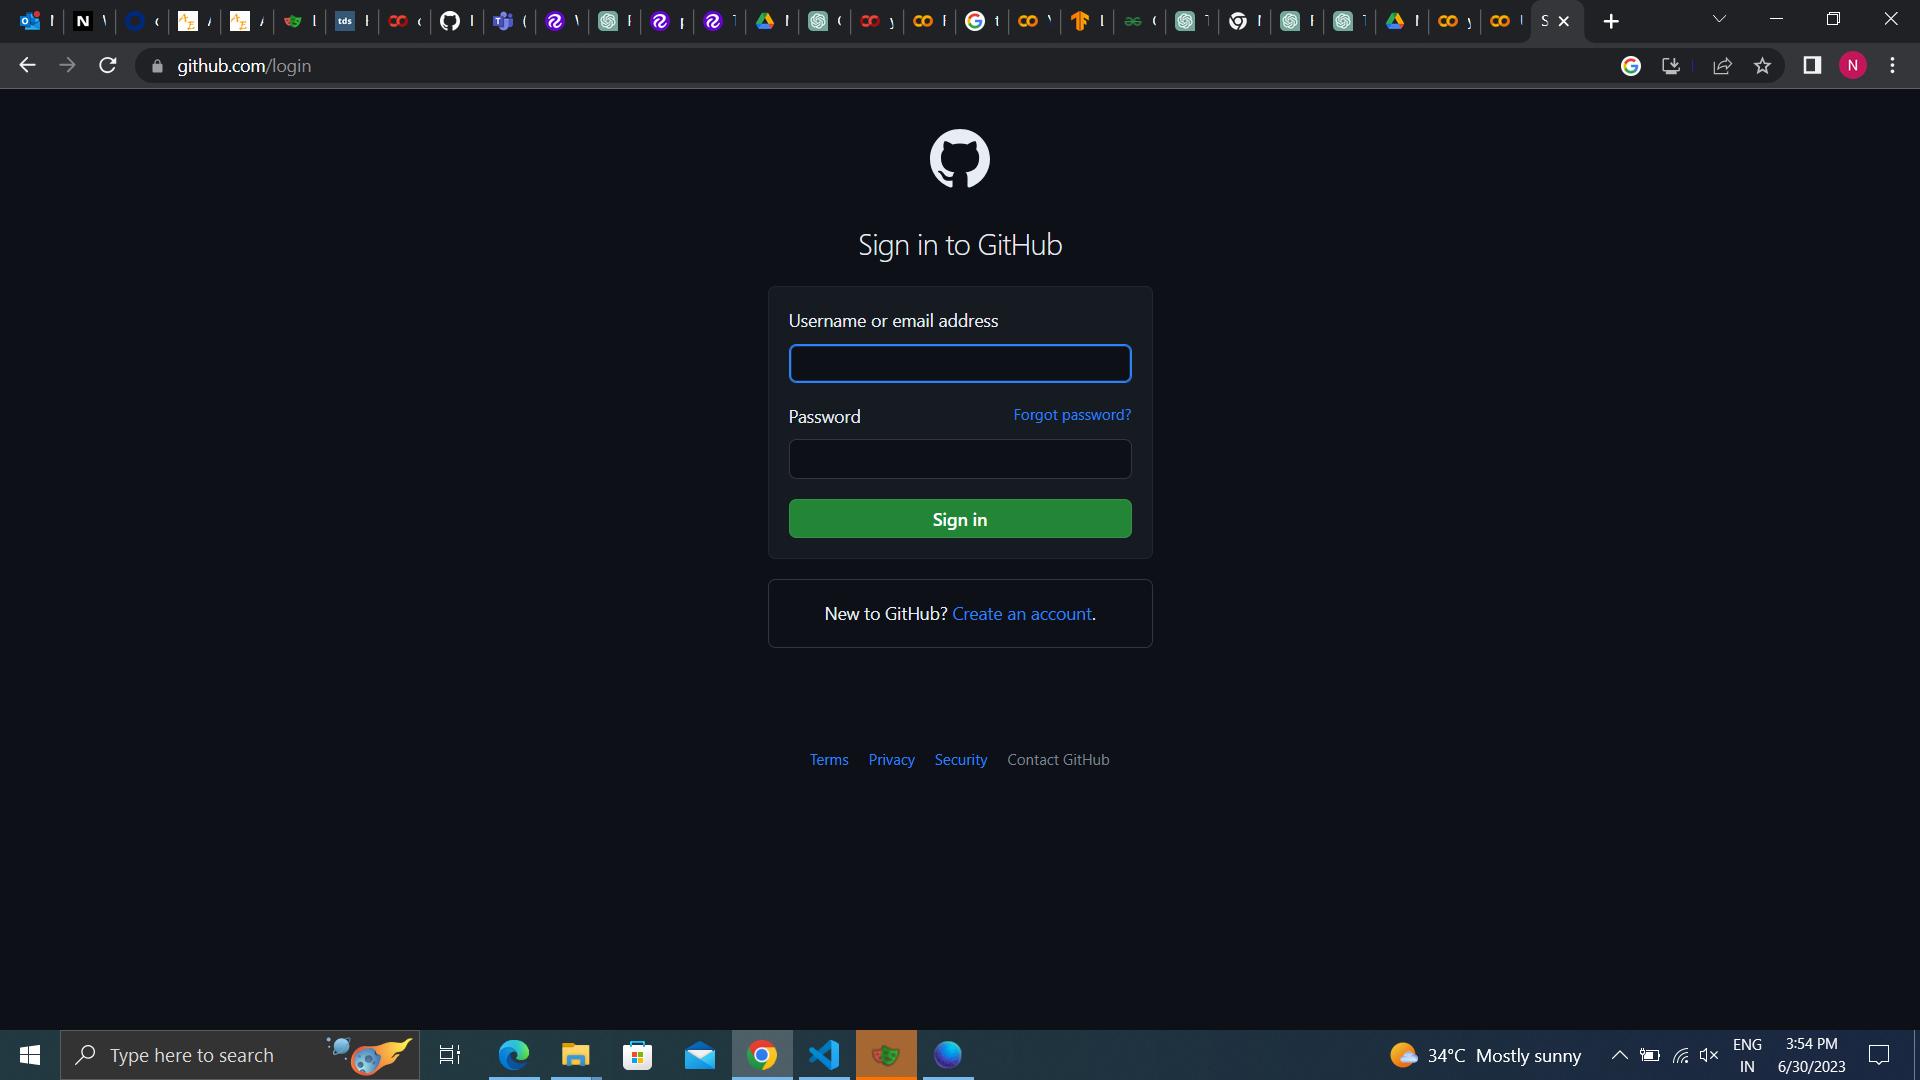Open the Security footer link
This screenshot has height=1080, width=1920.
[961, 760]
